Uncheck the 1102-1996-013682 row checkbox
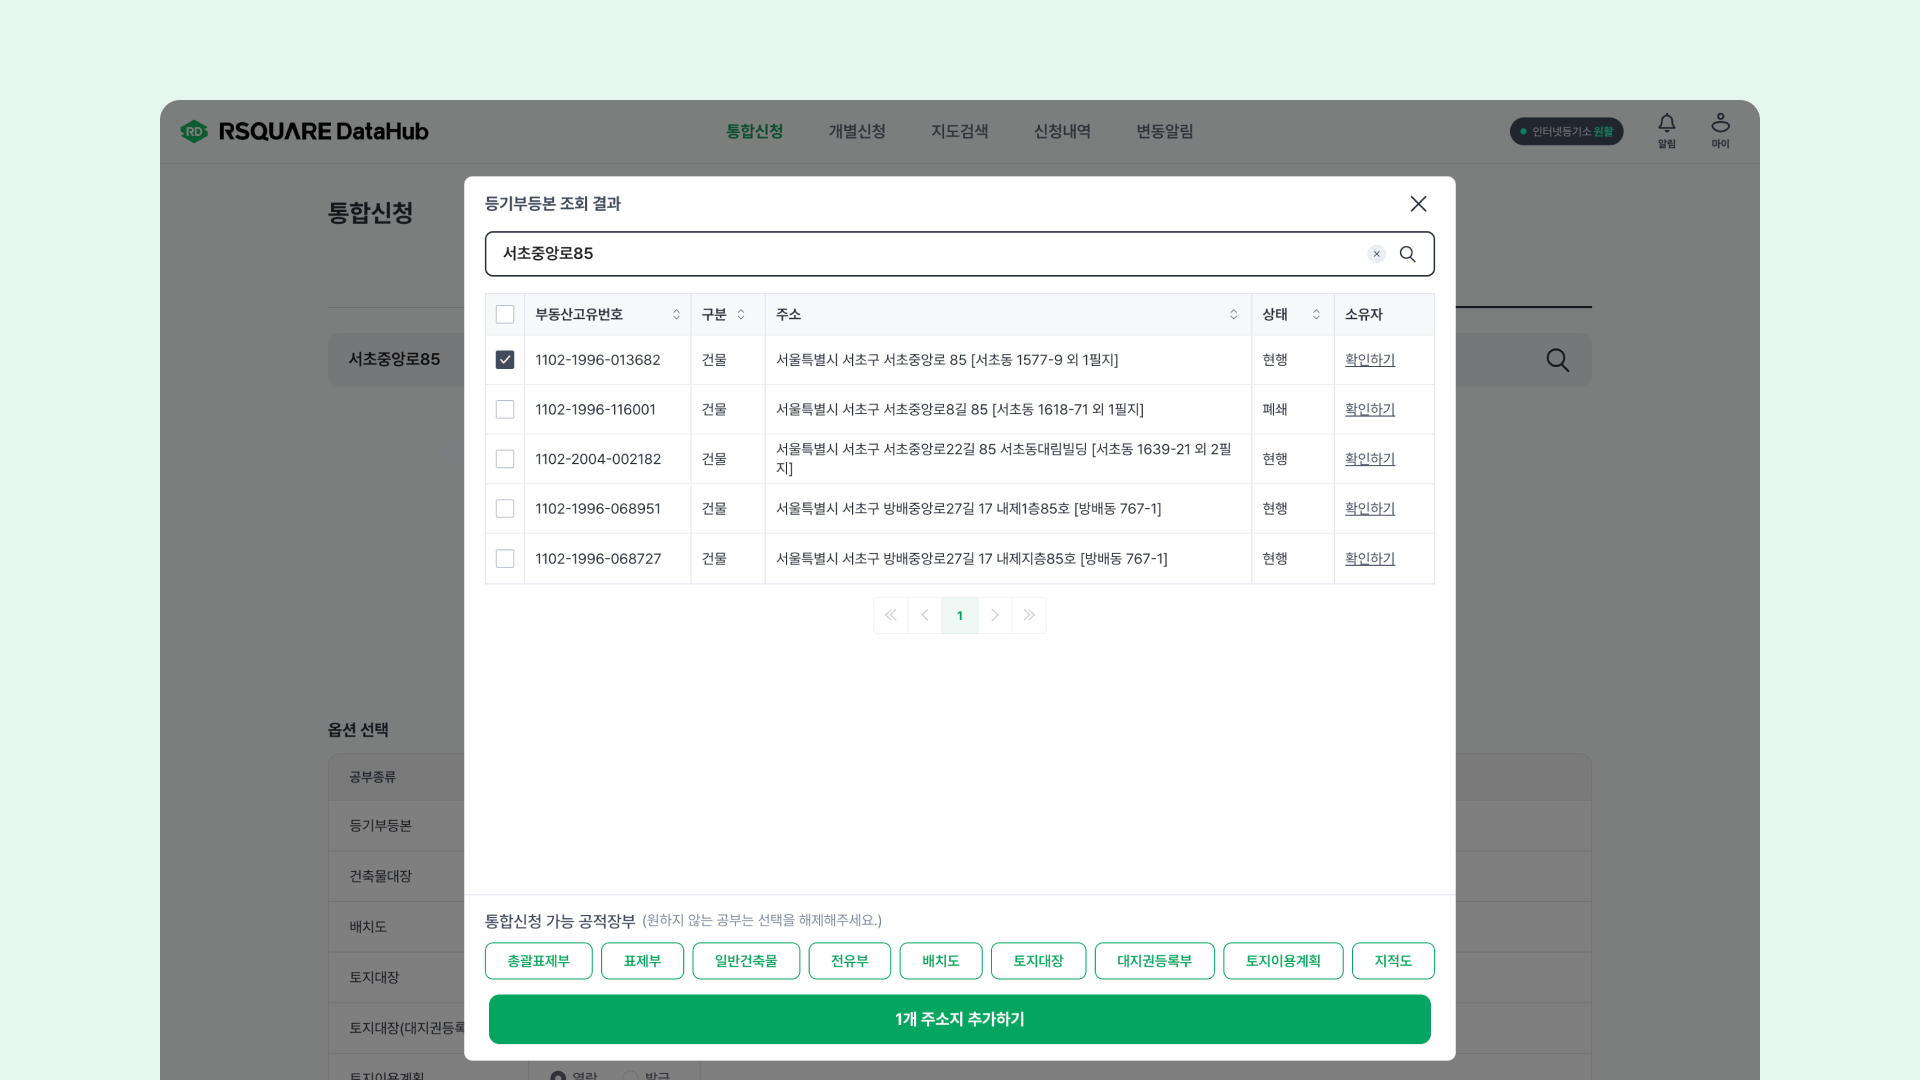Screen dimensions: 1920x1080 (x=505, y=360)
